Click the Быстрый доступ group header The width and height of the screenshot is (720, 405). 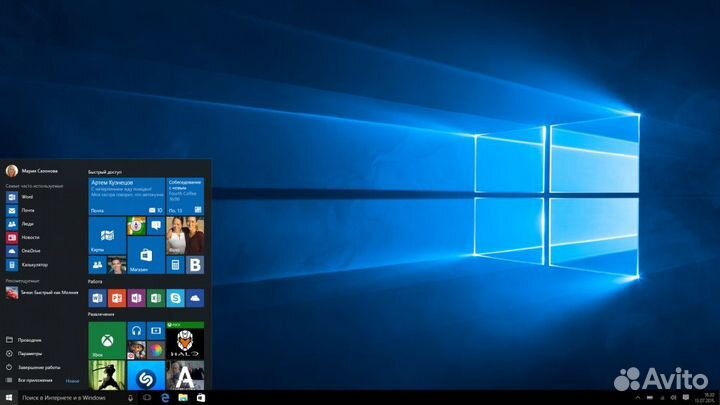(x=105, y=172)
